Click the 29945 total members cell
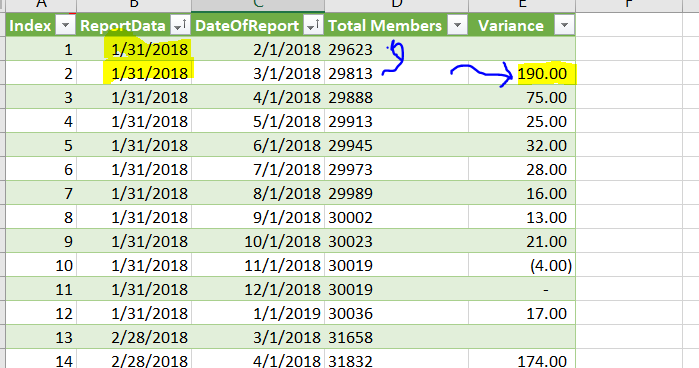This screenshot has height=368, width=699. [396, 145]
